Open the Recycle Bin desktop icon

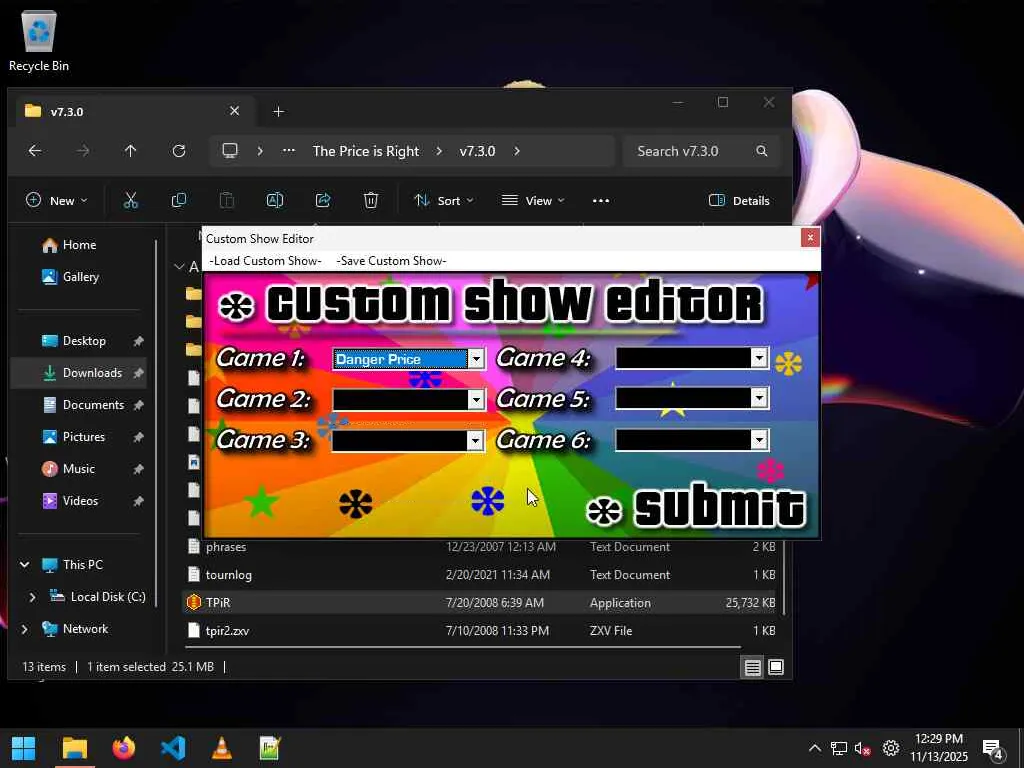(39, 41)
